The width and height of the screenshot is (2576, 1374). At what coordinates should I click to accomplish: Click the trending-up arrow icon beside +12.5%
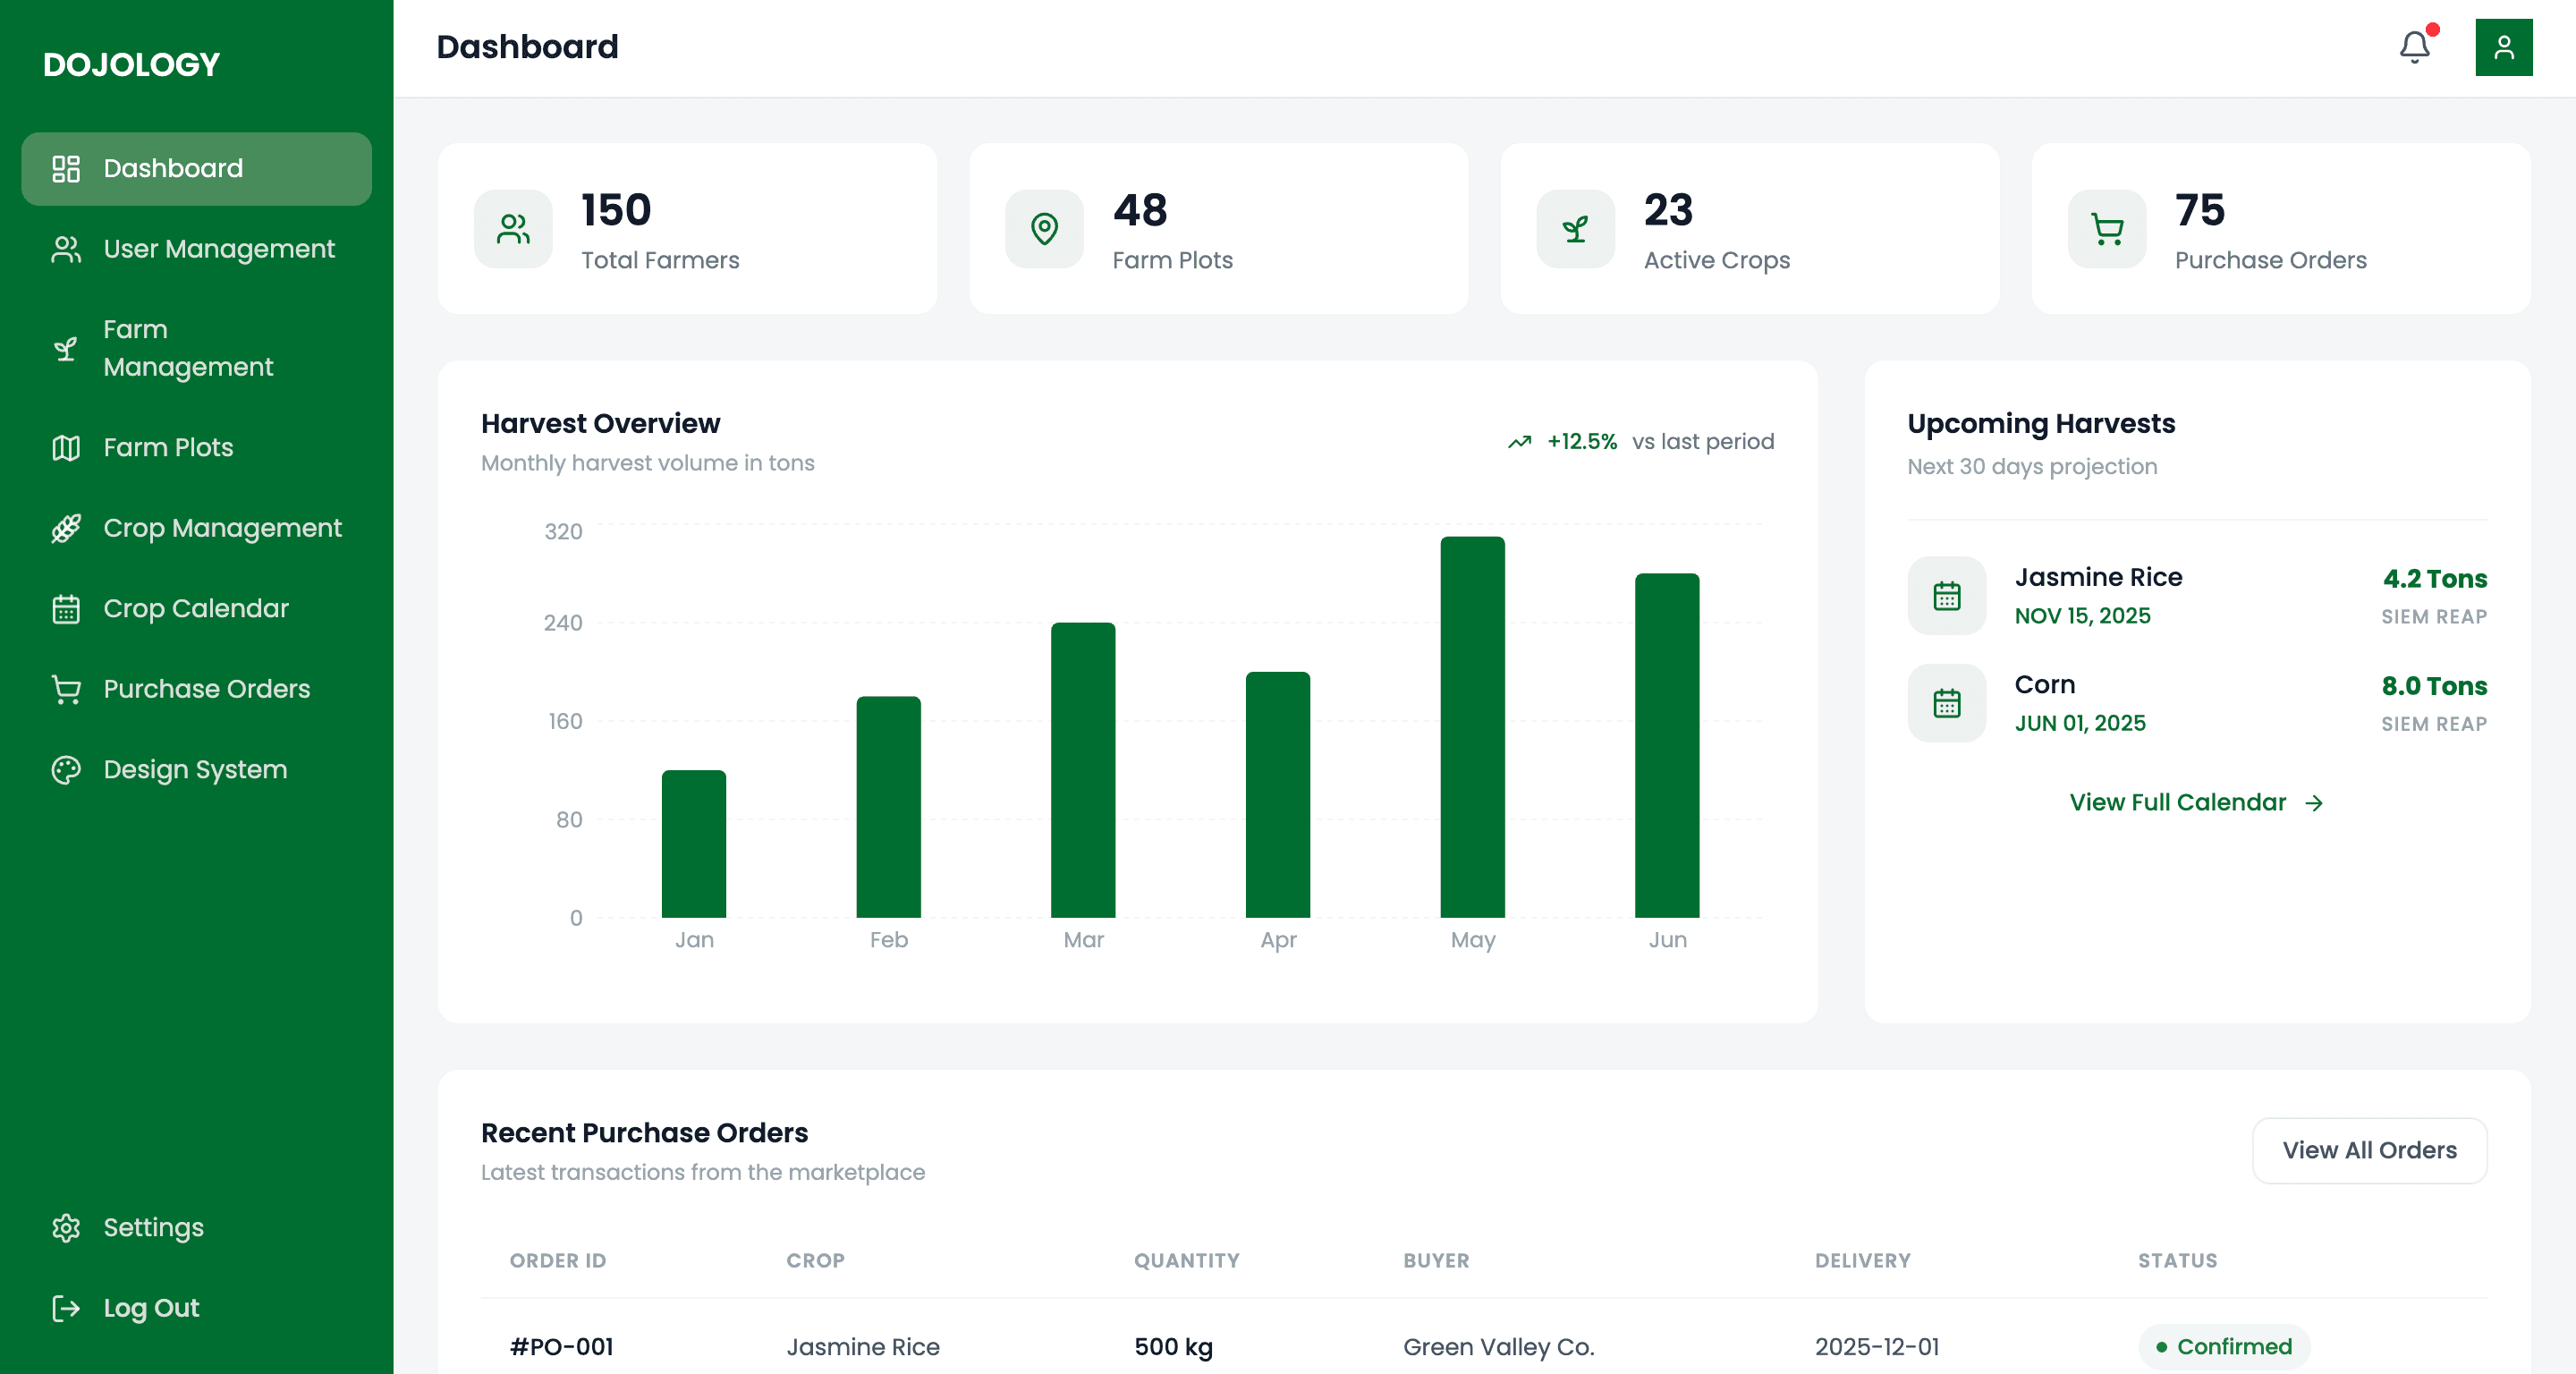point(1519,442)
